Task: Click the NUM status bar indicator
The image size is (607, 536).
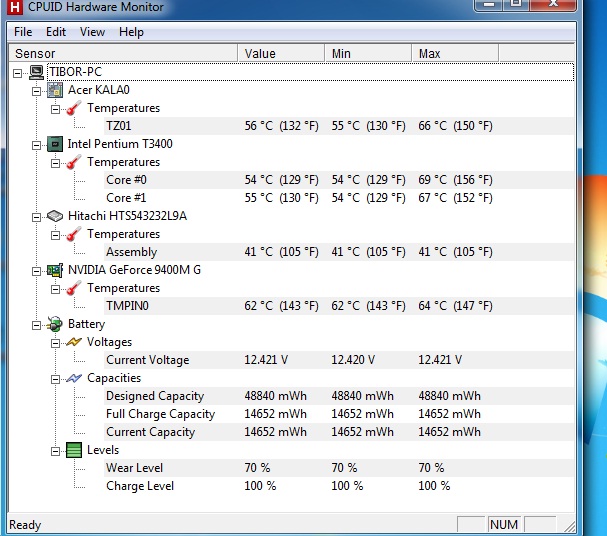Action: click(504, 525)
